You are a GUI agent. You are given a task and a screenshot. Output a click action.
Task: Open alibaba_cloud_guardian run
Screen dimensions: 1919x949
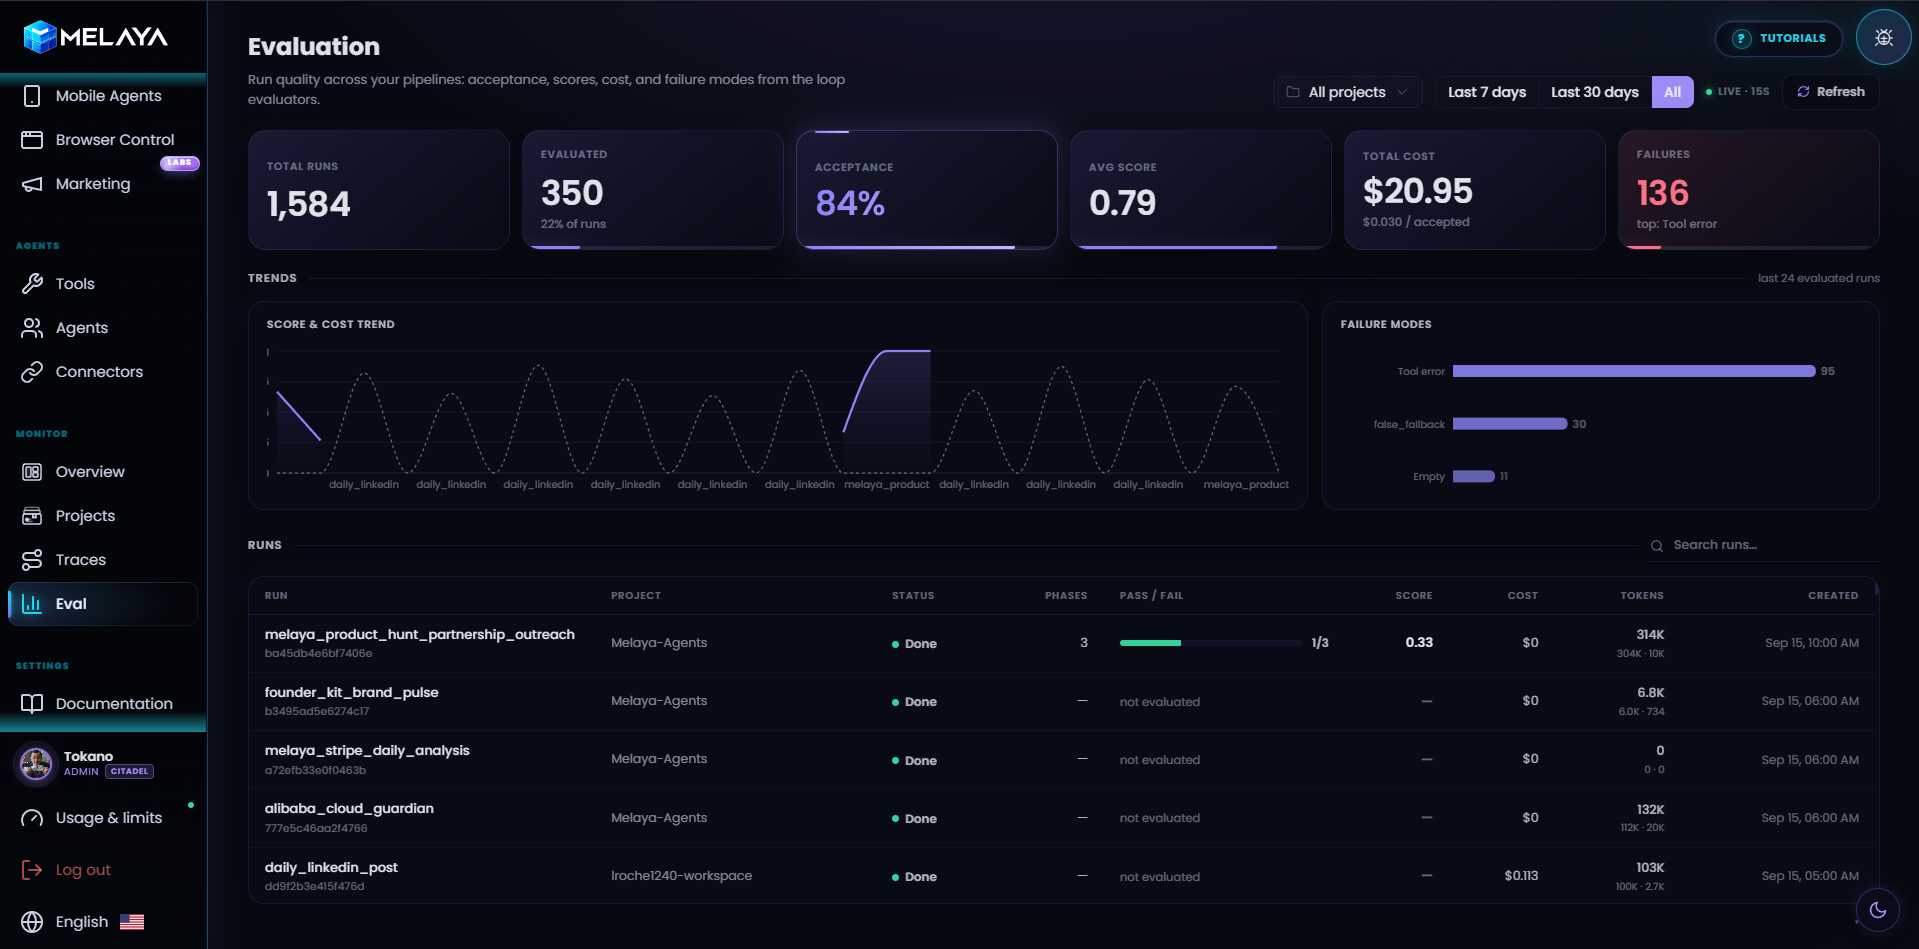pyautogui.click(x=349, y=809)
